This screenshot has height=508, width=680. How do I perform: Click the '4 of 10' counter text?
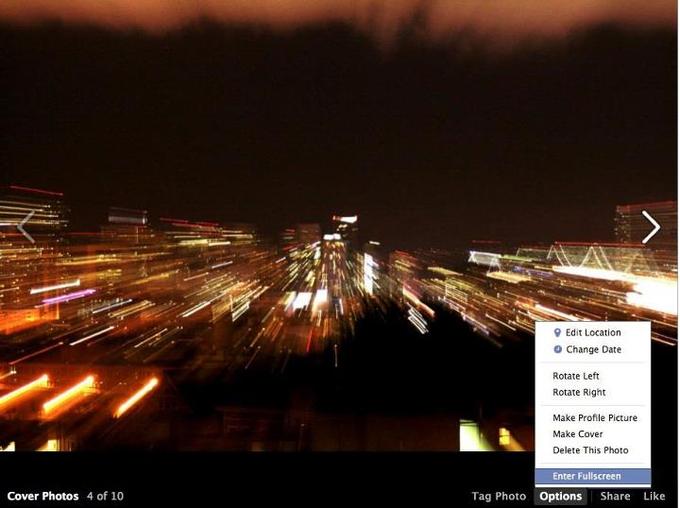pyautogui.click(x=105, y=496)
